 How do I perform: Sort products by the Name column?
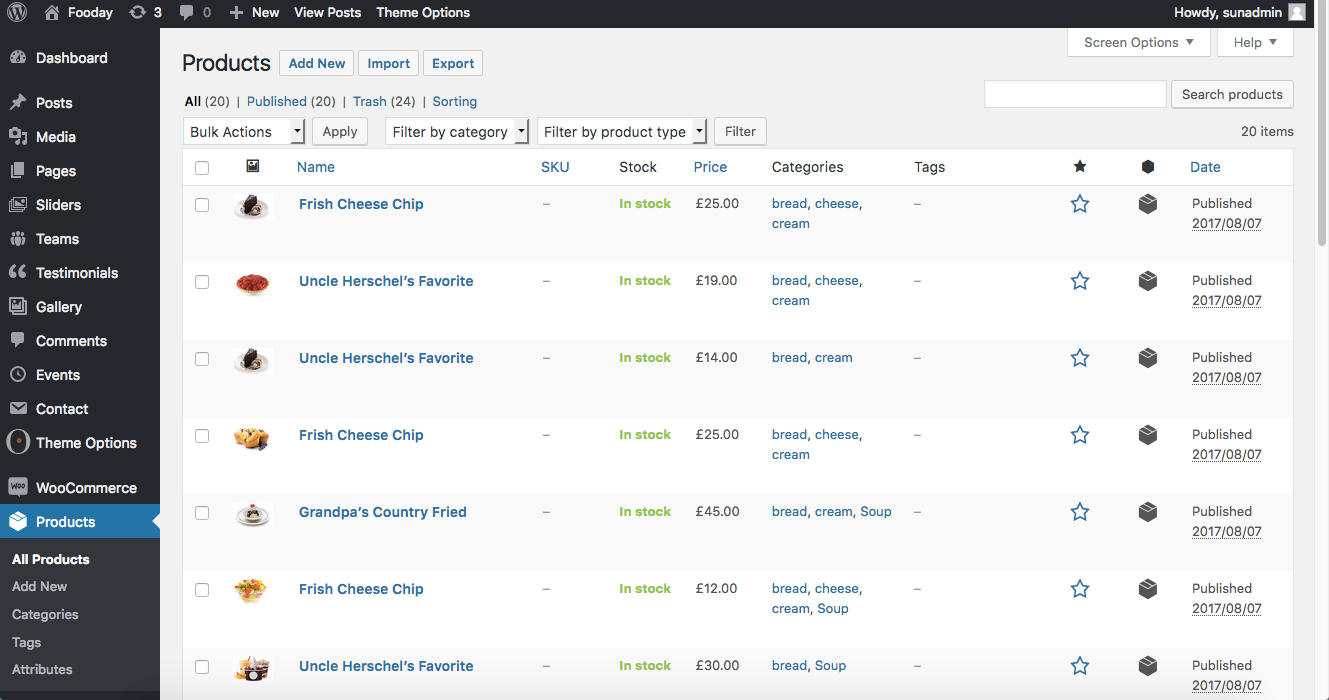click(316, 167)
